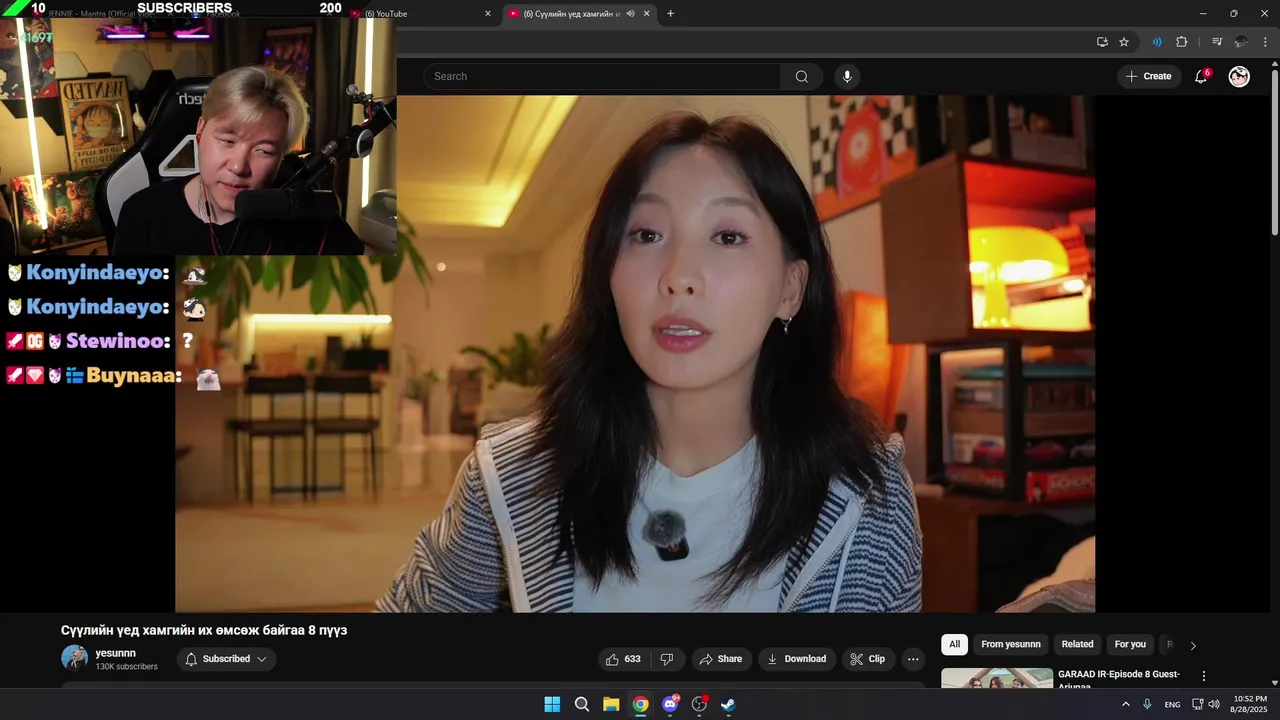Open the Extensions puzzle icon
This screenshot has width=1280, height=720.
coord(1181,42)
